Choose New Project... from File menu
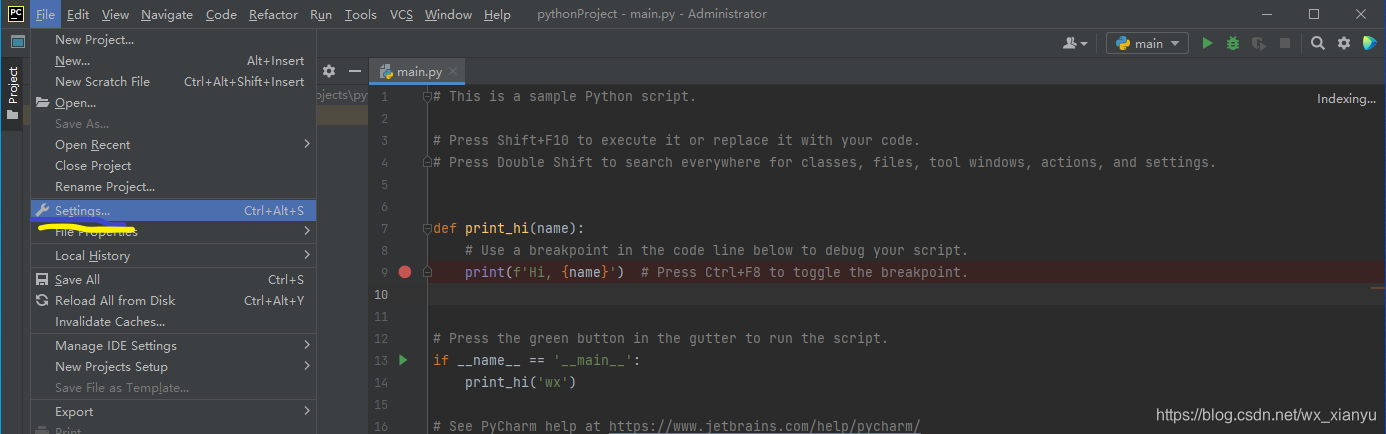This screenshot has height=434, width=1386. 174,39
